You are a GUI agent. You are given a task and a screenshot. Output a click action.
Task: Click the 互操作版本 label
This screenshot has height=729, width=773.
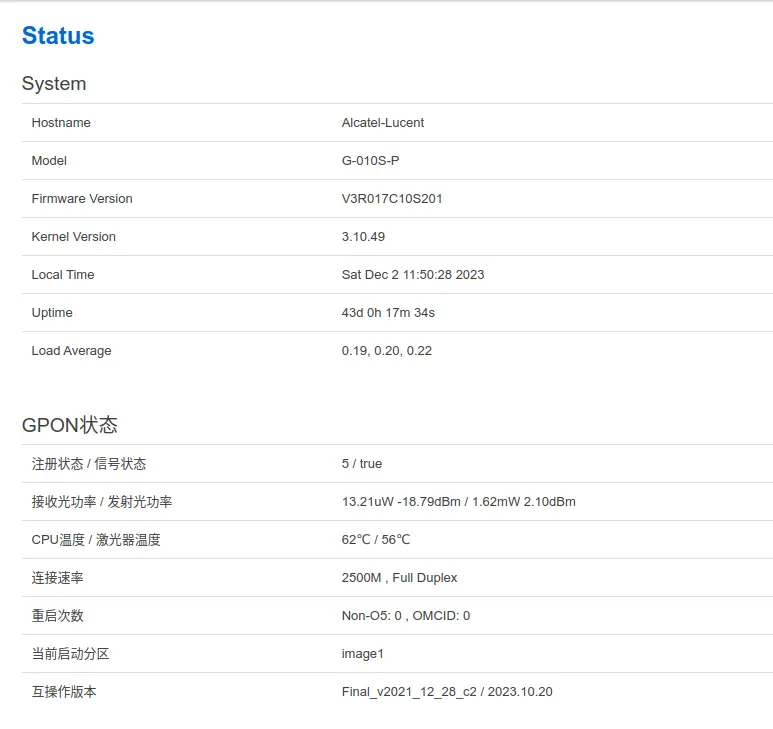64,692
